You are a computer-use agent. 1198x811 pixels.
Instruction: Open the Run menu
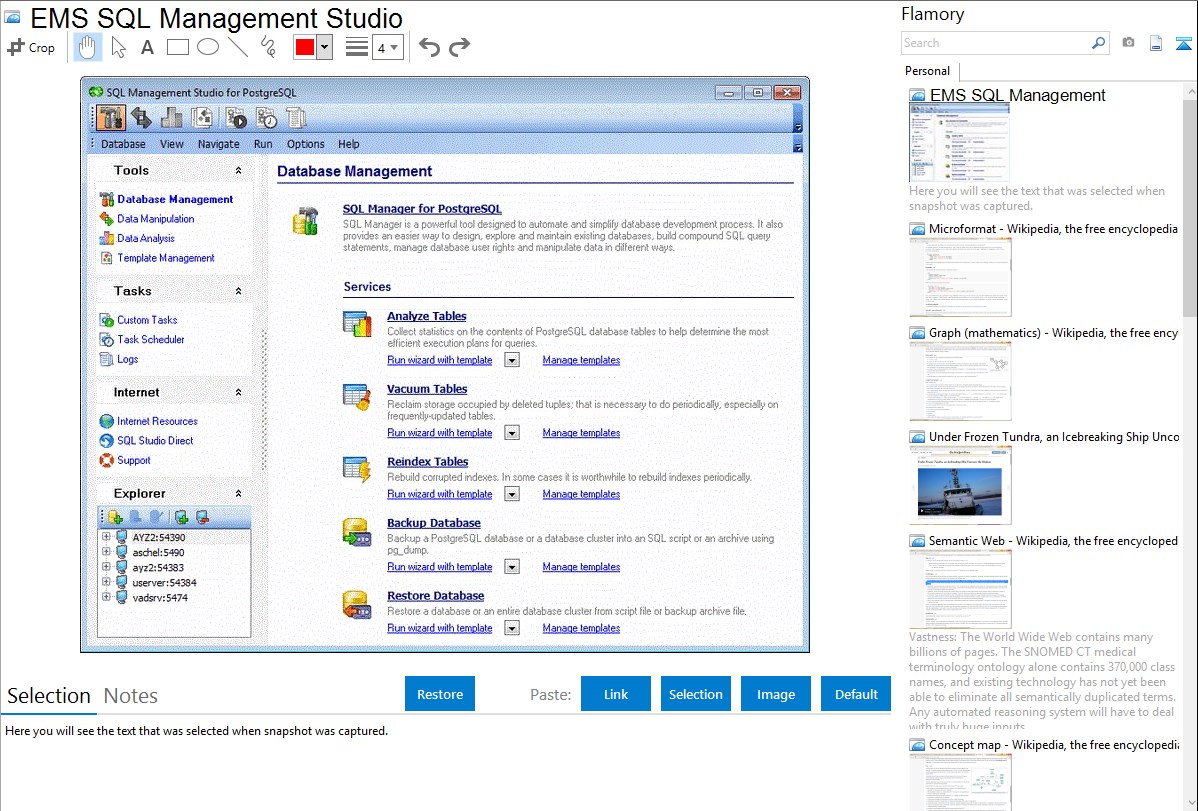click(x=263, y=144)
